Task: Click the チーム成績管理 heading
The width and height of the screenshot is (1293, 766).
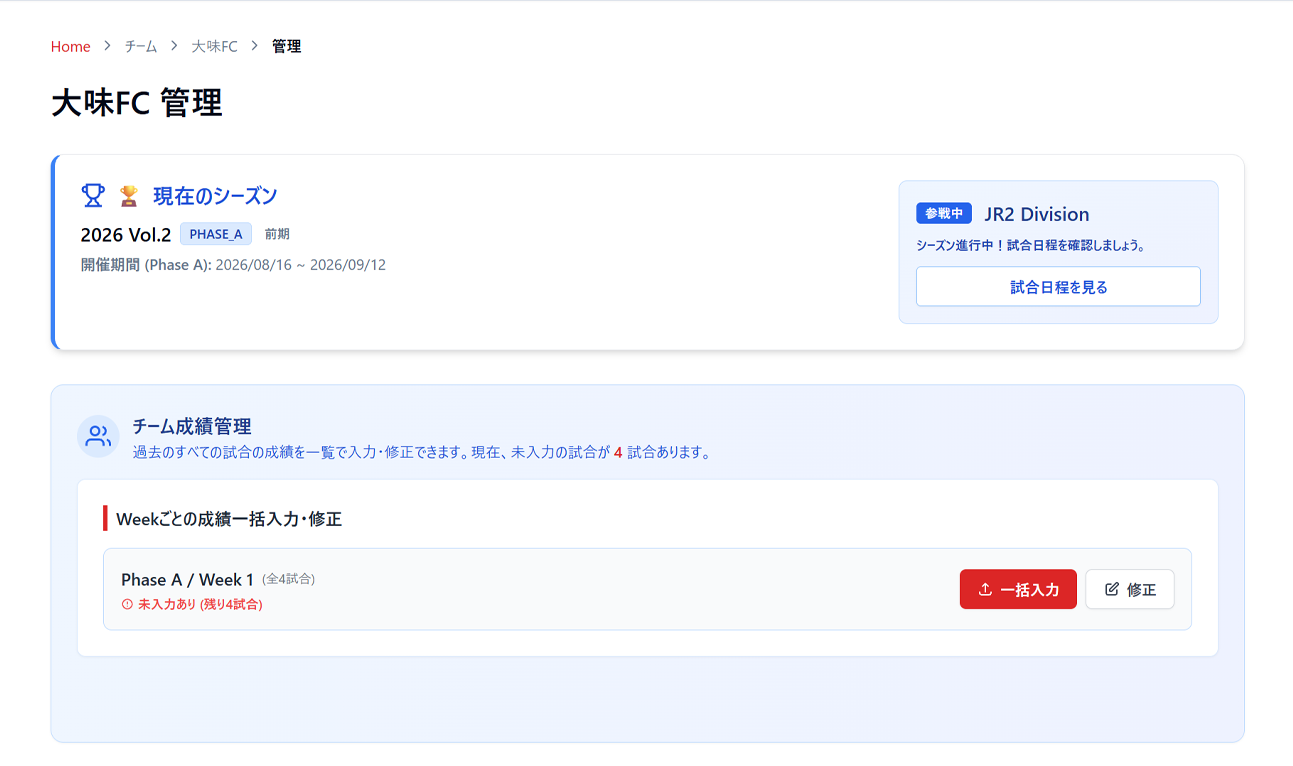Action: (x=192, y=427)
